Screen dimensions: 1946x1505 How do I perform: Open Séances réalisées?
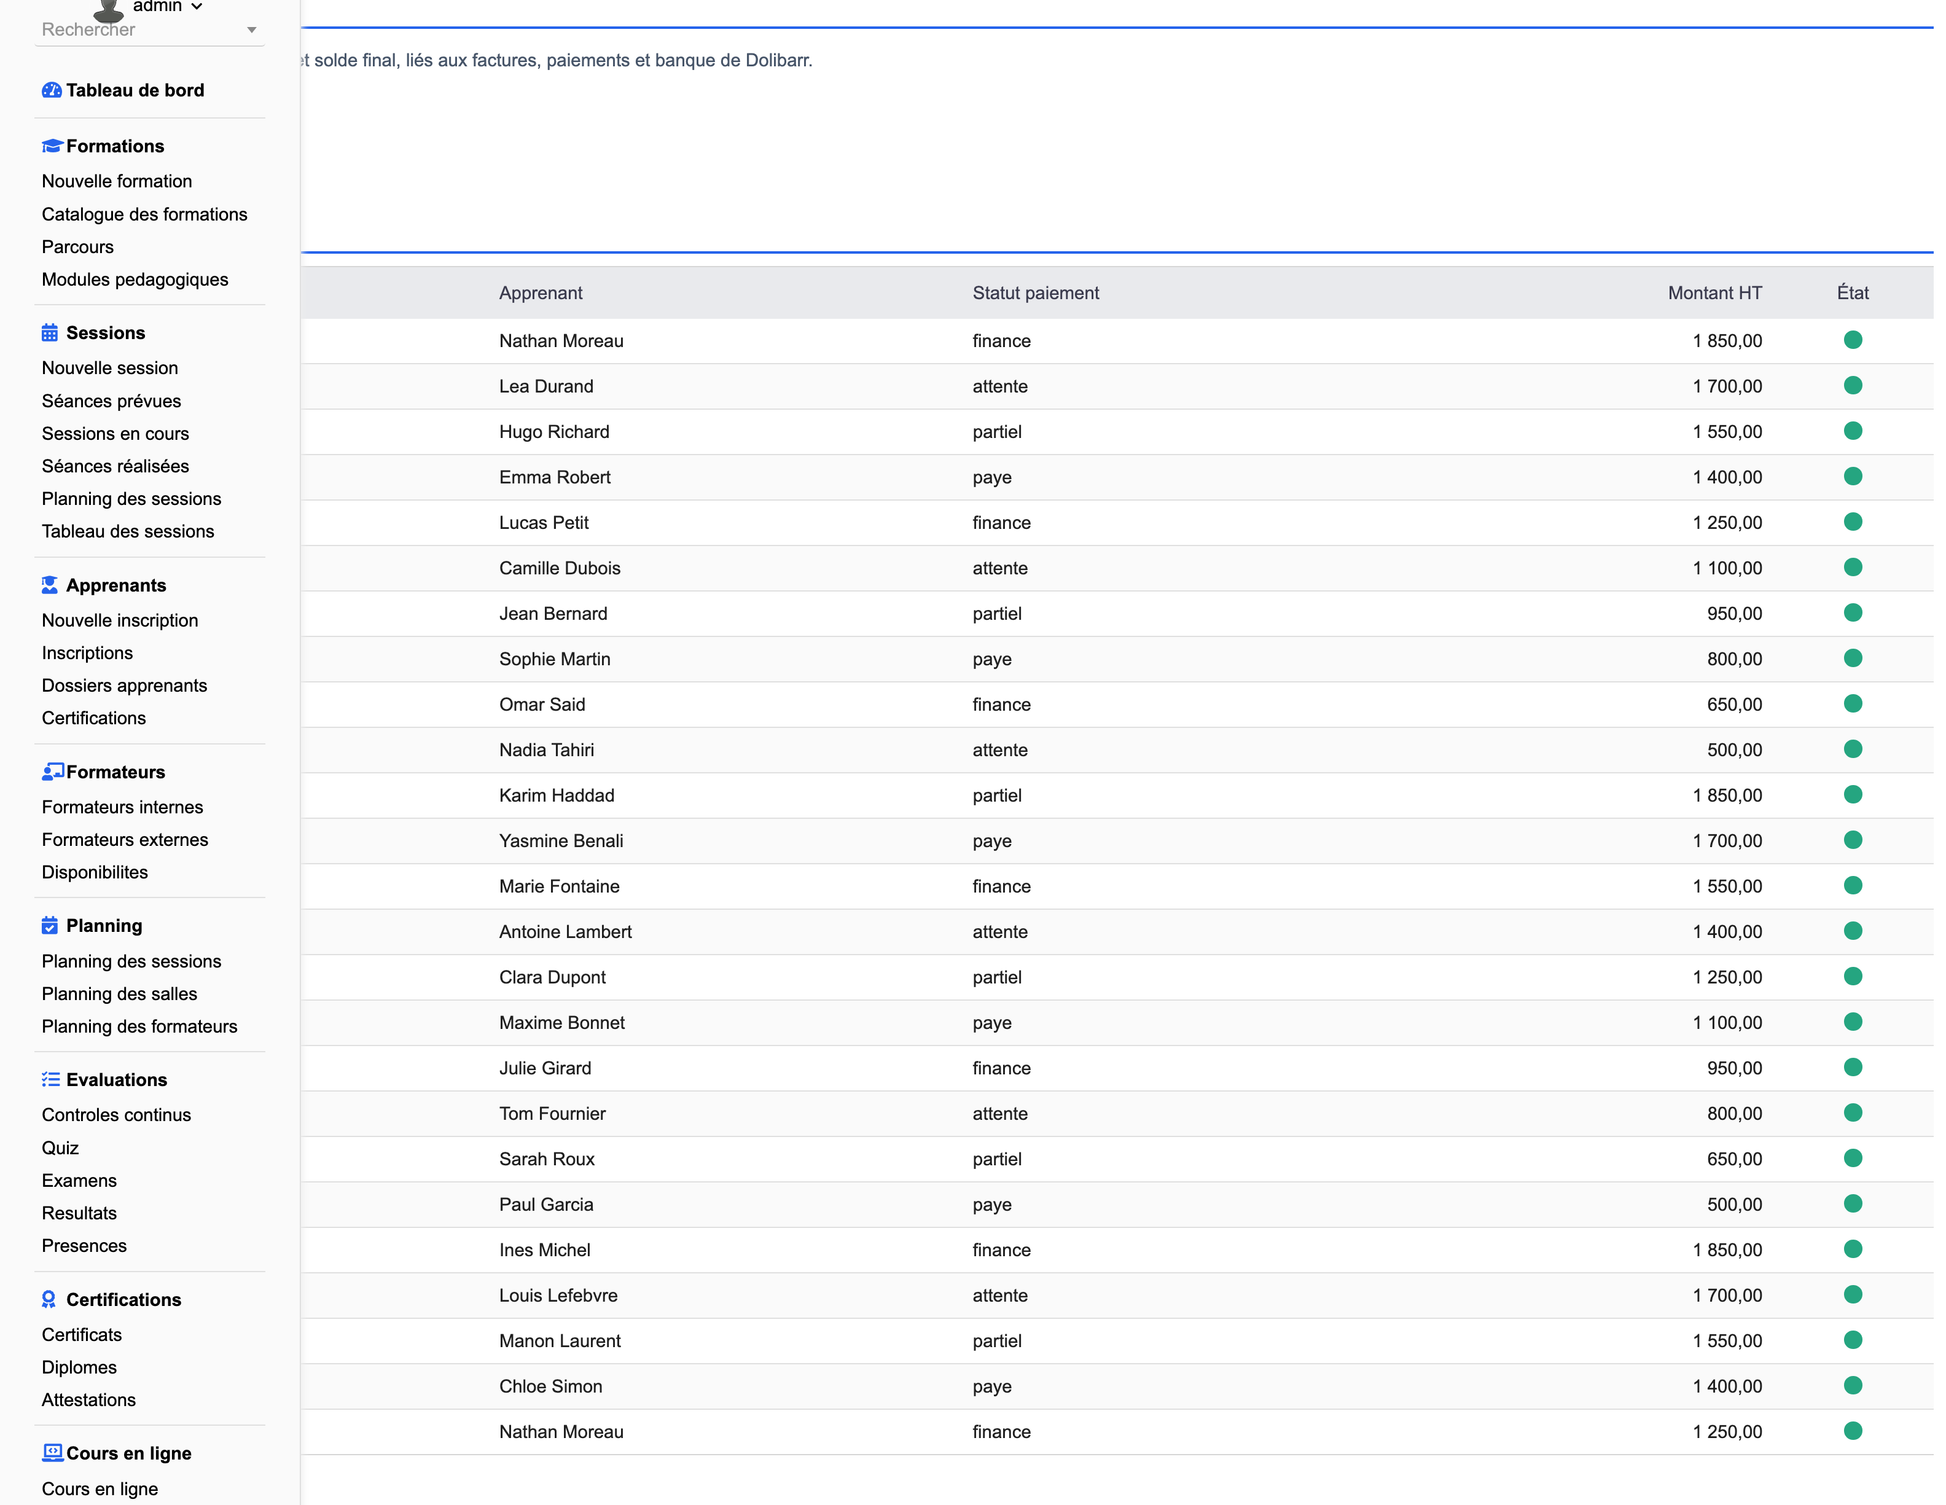(115, 466)
